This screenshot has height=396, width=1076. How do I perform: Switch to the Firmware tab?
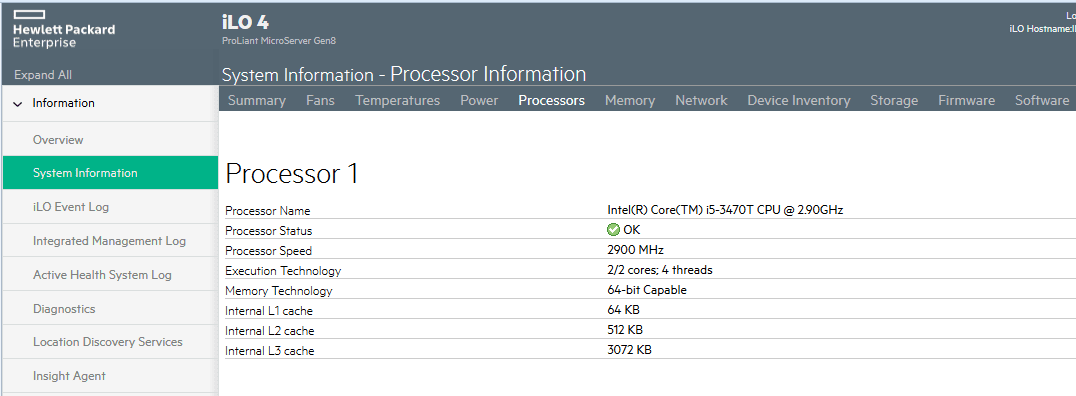[967, 100]
